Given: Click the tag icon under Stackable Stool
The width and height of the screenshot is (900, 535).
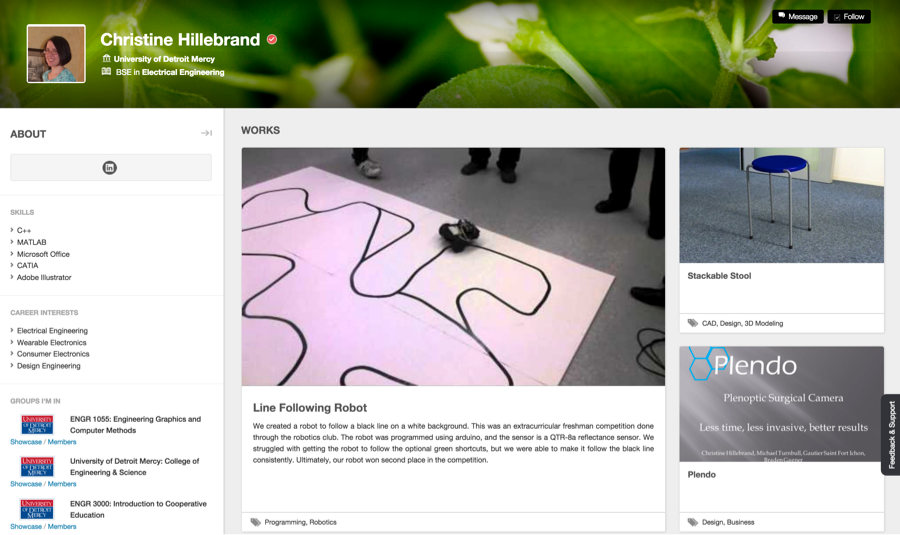Looking at the screenshot, I should [693, 323].
